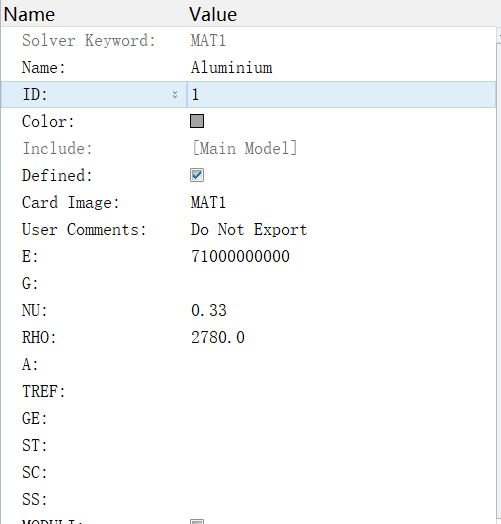Click the empty A value field

[x=341, y=365]
